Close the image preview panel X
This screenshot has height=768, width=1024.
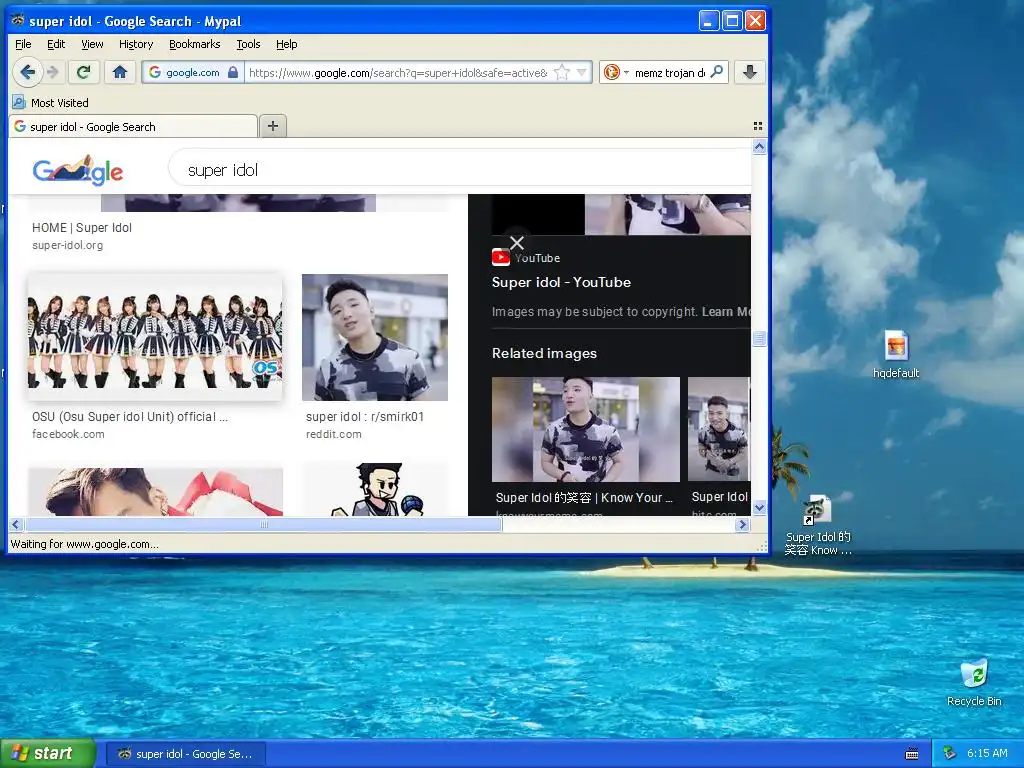pos(517,243)
